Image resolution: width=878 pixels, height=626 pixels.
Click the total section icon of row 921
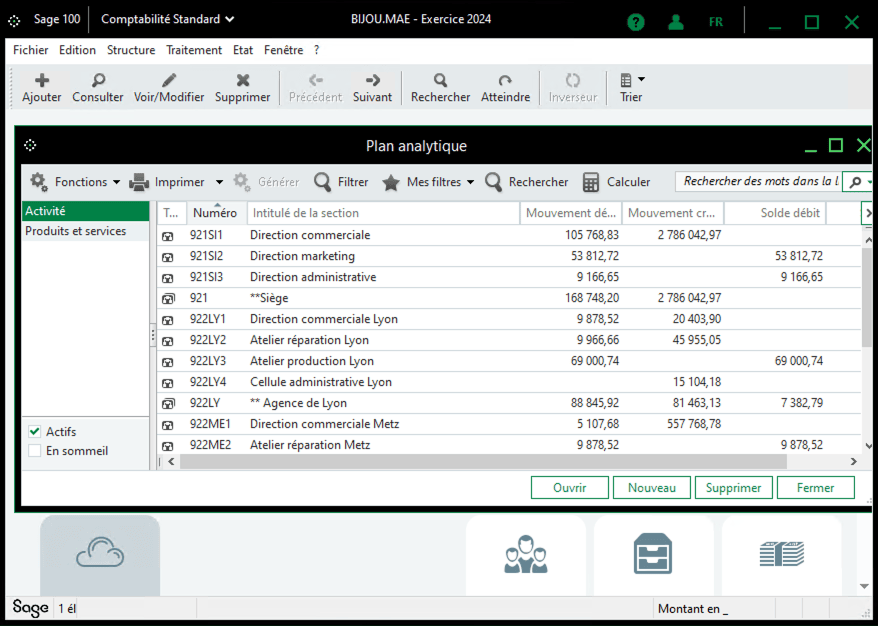(168, 299)
